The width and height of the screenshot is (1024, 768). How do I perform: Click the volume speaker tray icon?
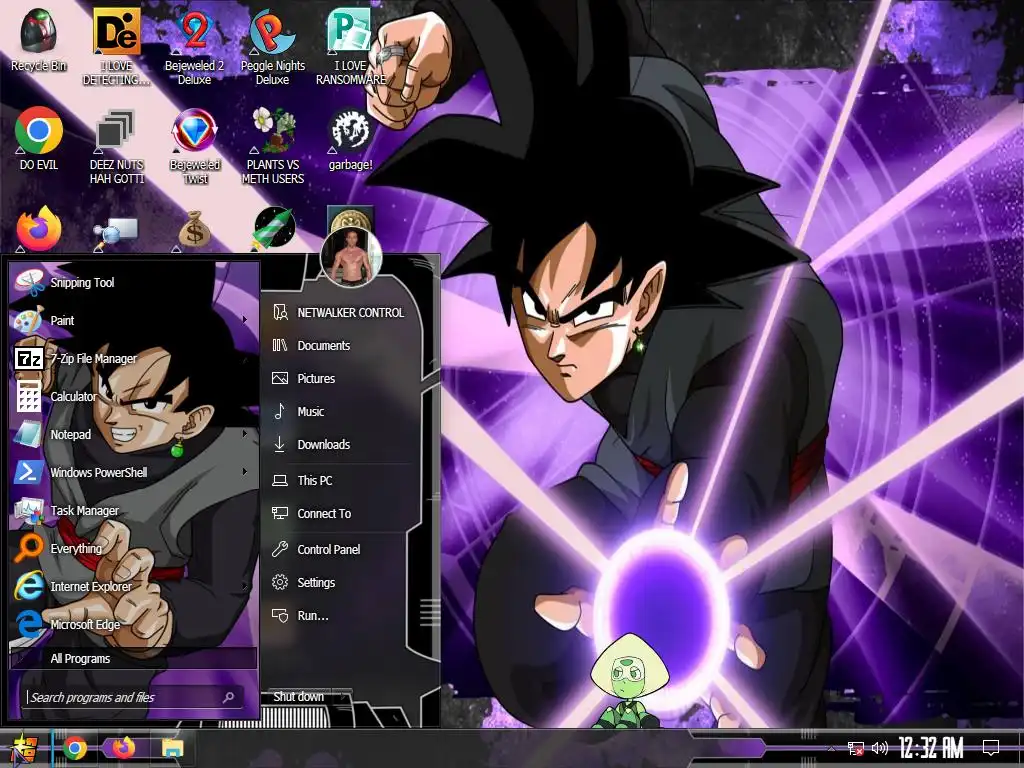pyautogui.click(x=880, y=748)
